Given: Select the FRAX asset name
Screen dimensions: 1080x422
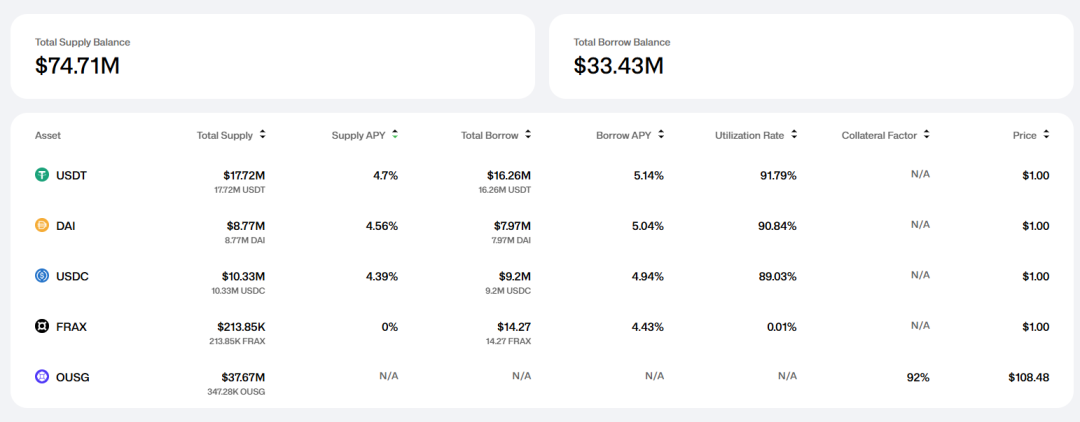Looking at the screenshot, I should (72, 326).
